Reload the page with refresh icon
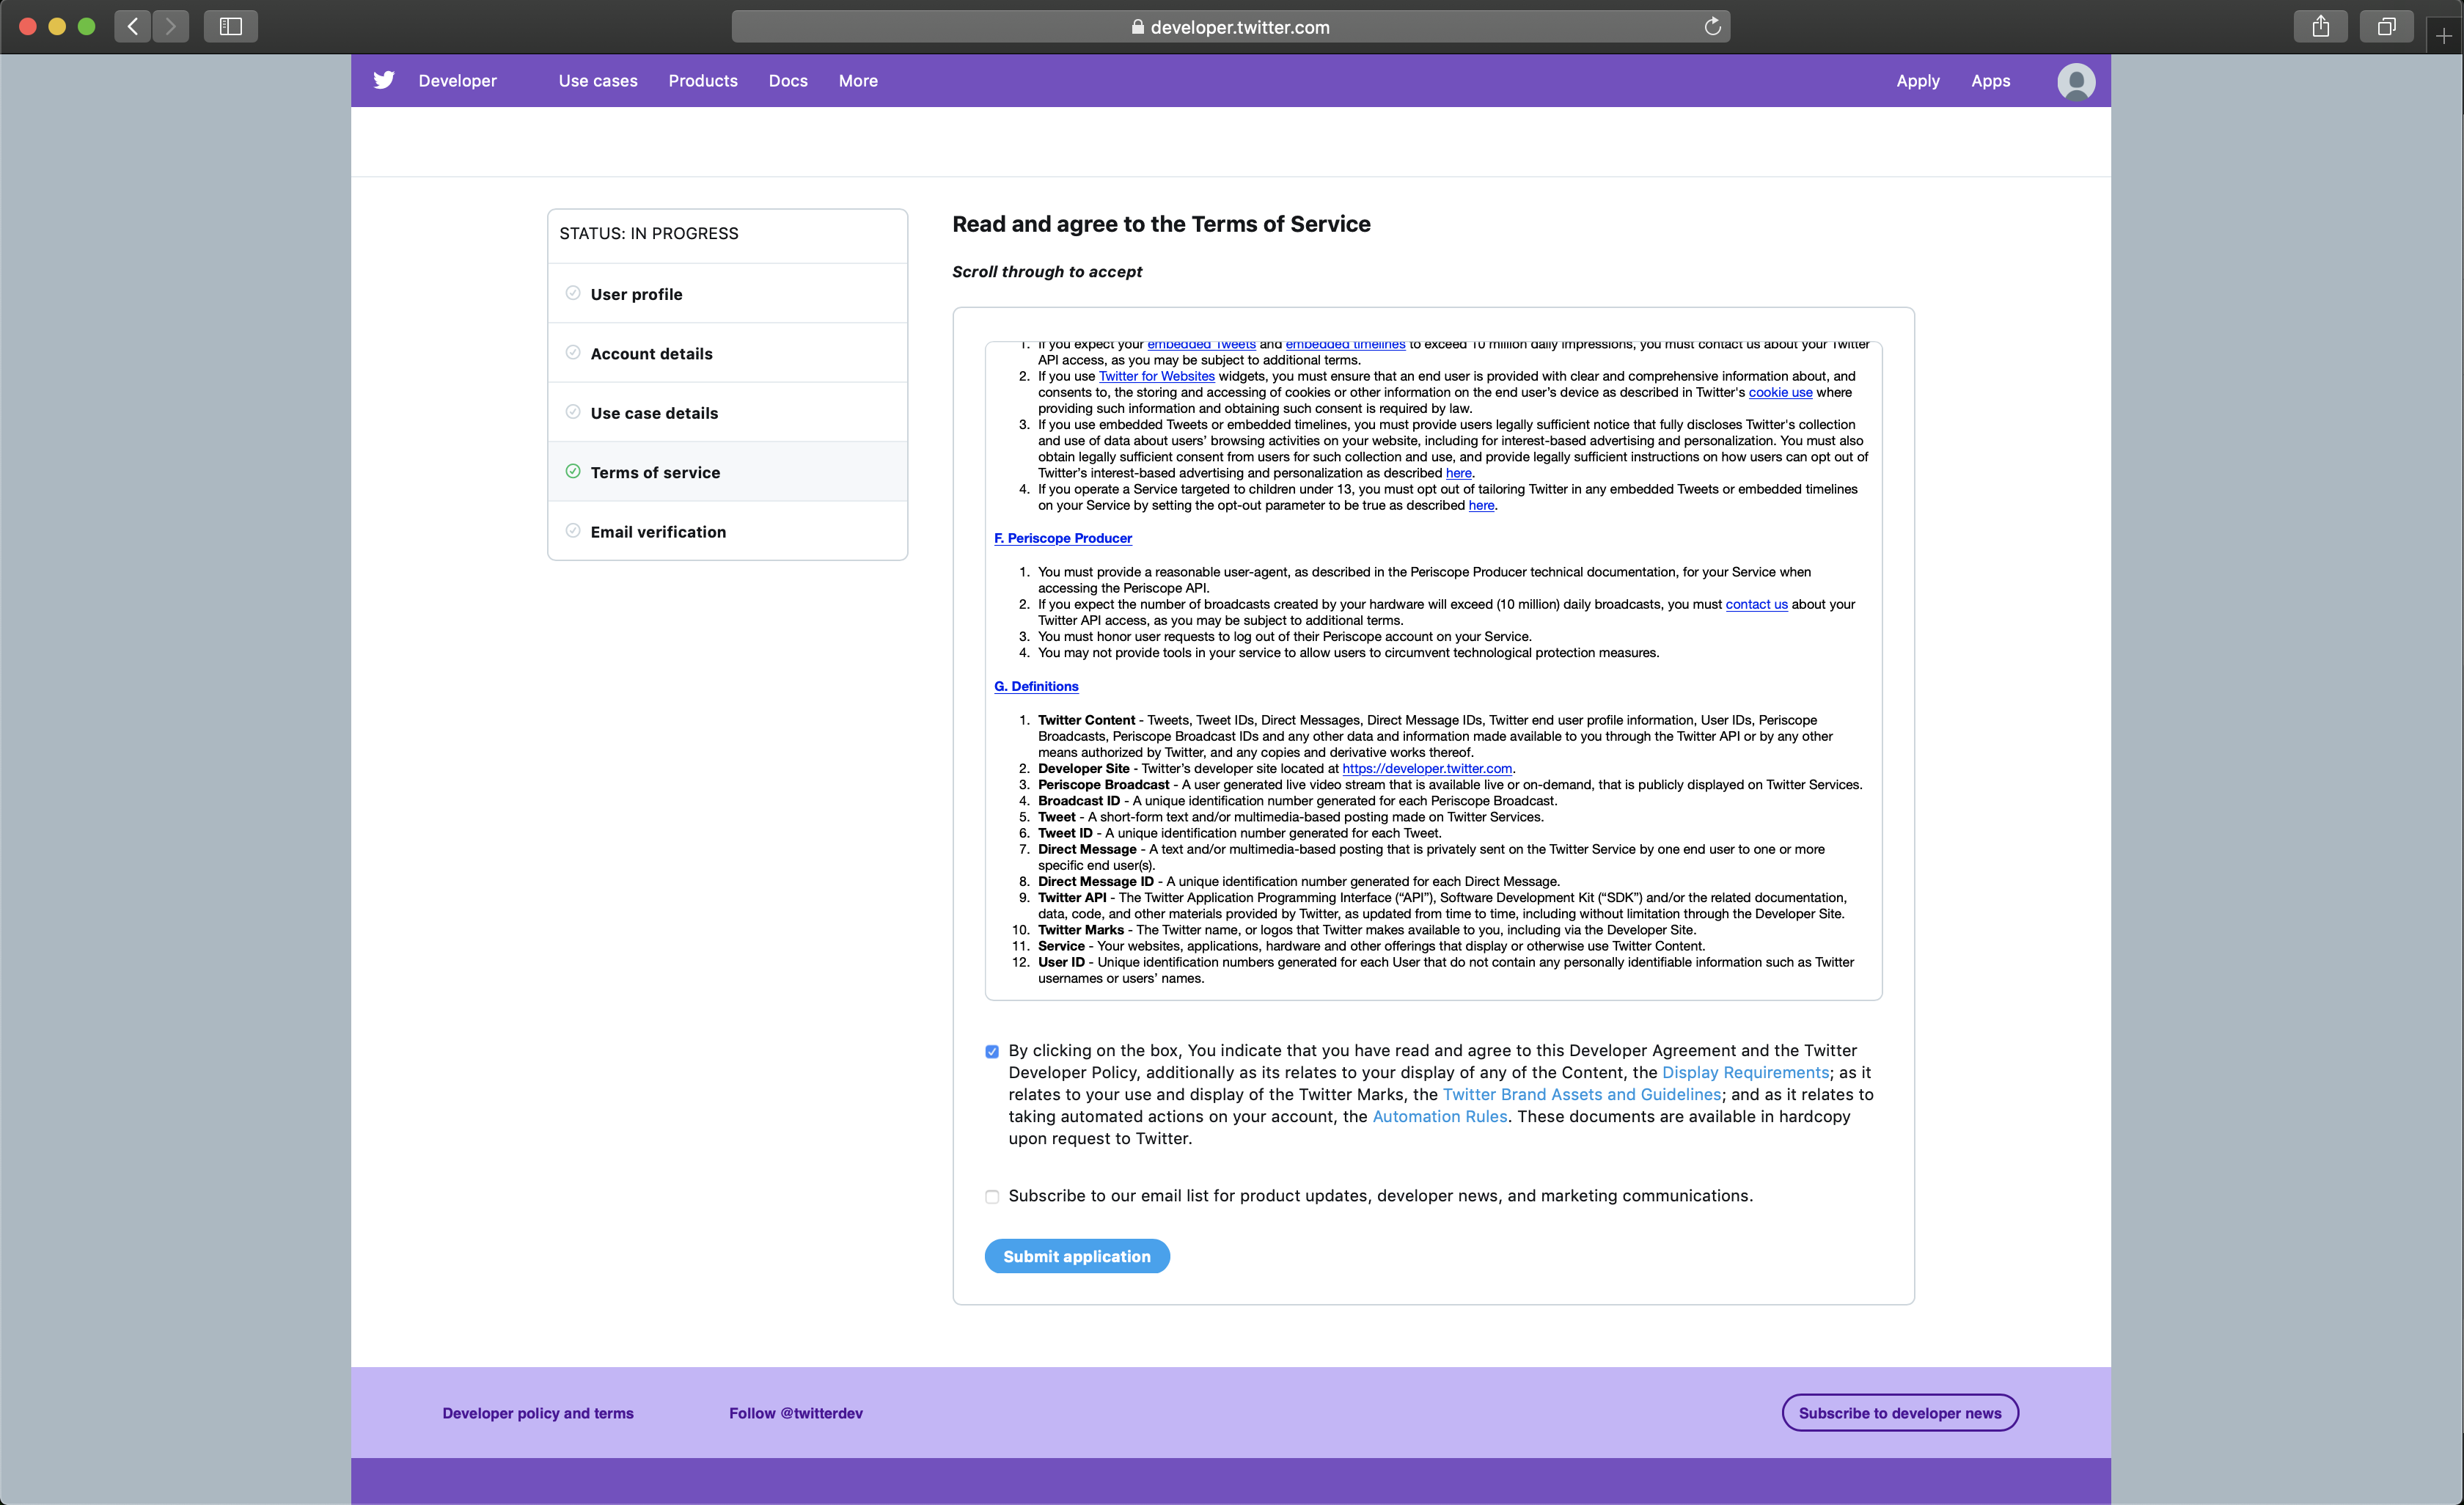 (x=1712, y=27)
